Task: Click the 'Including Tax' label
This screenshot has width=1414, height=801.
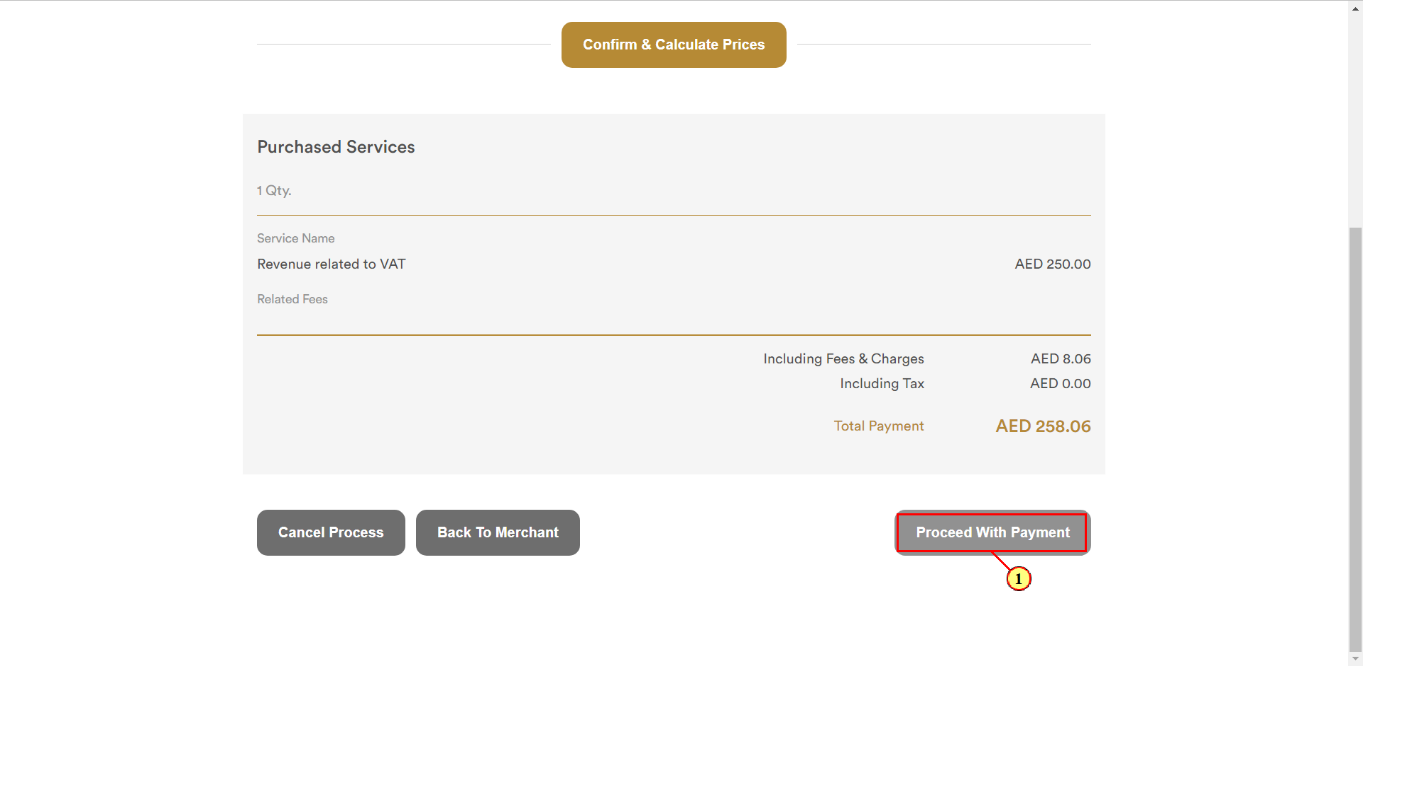Action: tap(882, 383)
